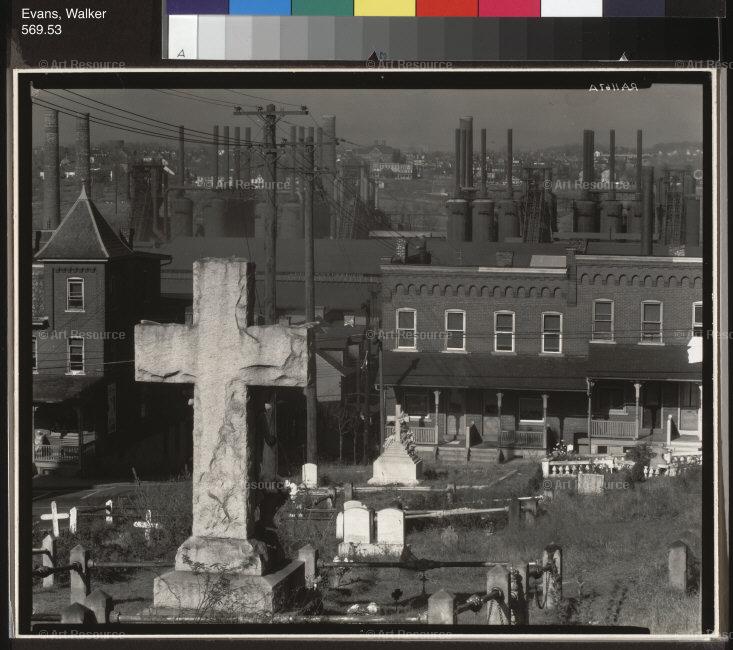Click the 'Evans, Walker' caption text
Image resolution: width=733 pixels, height=650 pixels.
pos(64,14)
